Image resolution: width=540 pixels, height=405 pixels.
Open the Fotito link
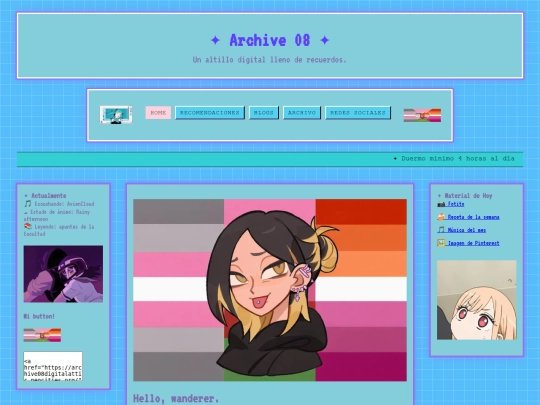click(x=456, y=204)
